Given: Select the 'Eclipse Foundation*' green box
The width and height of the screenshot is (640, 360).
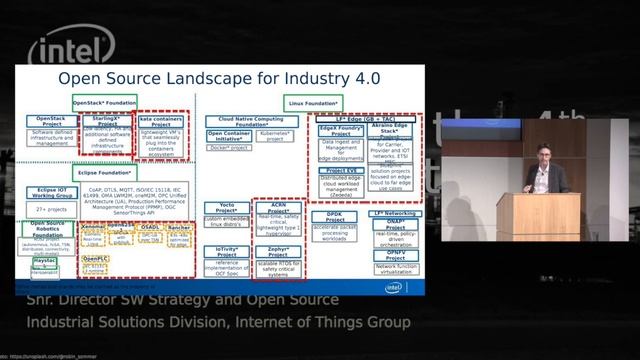Looking at the screenshot, I should (x=104, y=173).
